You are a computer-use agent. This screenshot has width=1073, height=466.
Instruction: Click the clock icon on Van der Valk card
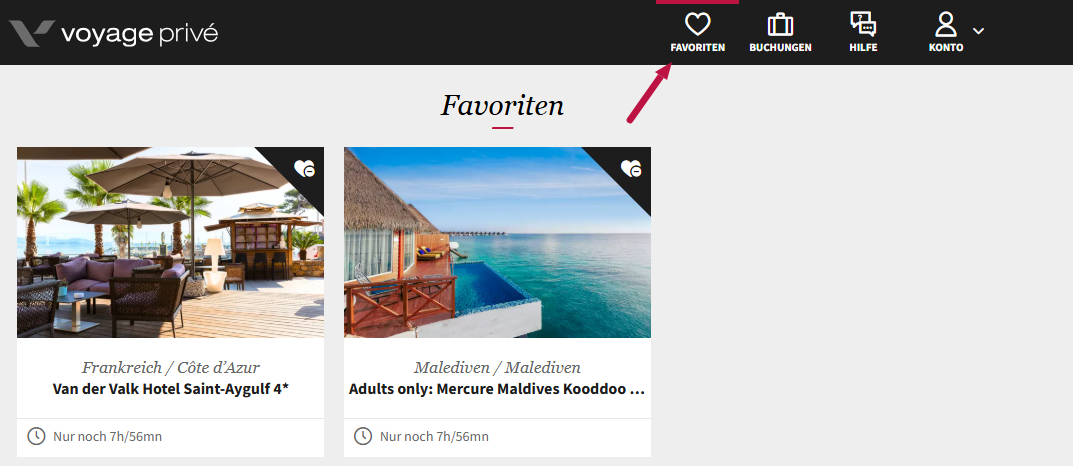coord(36,436)
